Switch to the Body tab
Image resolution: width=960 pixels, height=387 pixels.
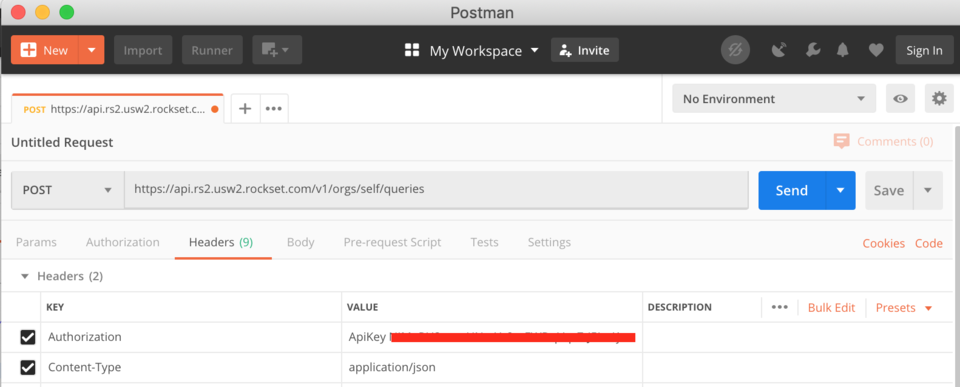[x=301, y=242]
